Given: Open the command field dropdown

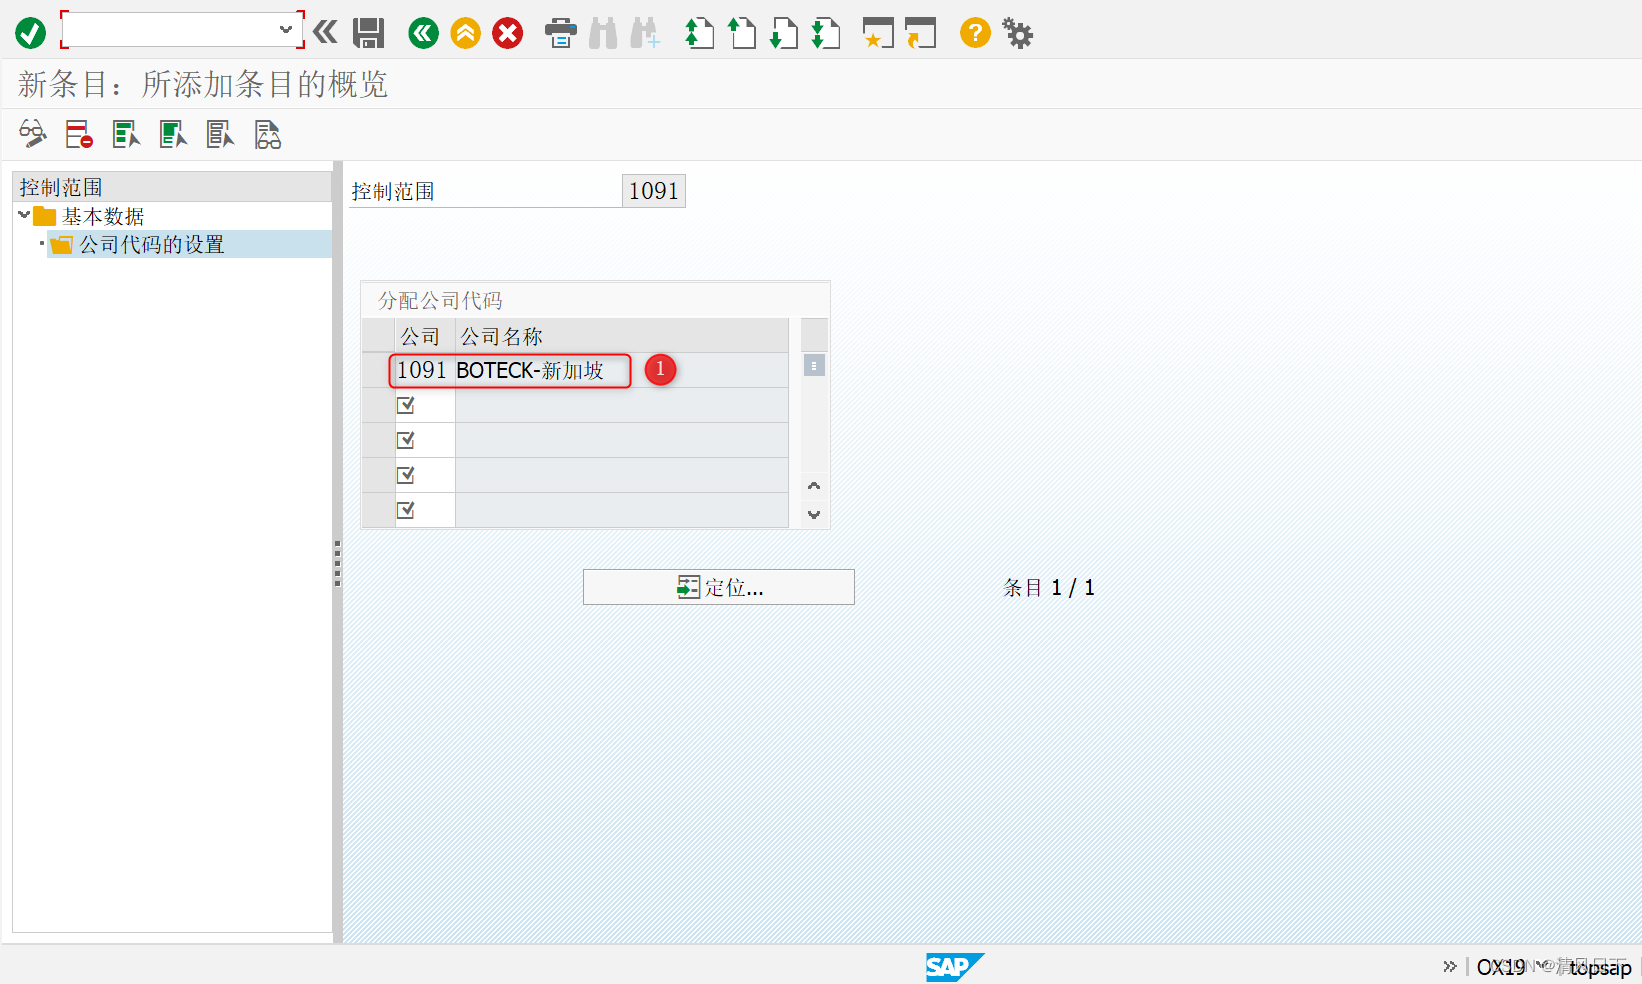Looking at the screenshot, I should 288,30.
